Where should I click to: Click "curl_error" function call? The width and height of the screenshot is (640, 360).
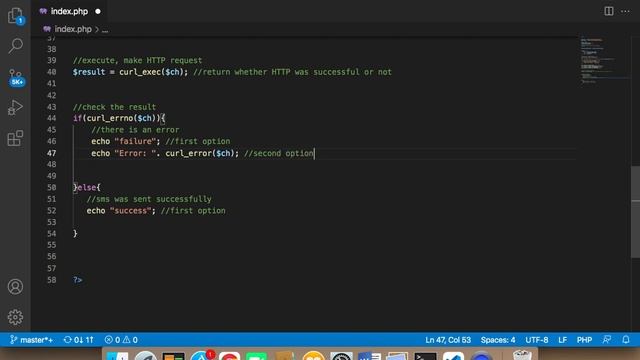(189, 153)
